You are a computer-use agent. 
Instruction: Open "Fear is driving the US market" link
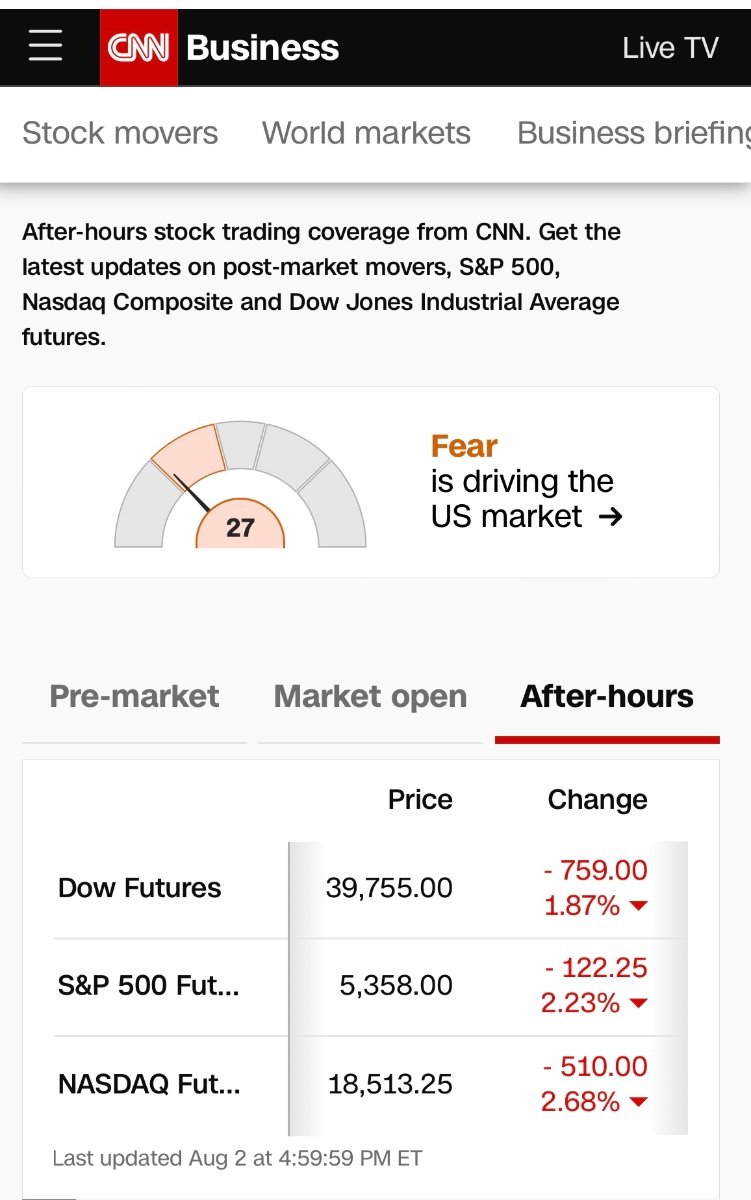pos(521,482)
